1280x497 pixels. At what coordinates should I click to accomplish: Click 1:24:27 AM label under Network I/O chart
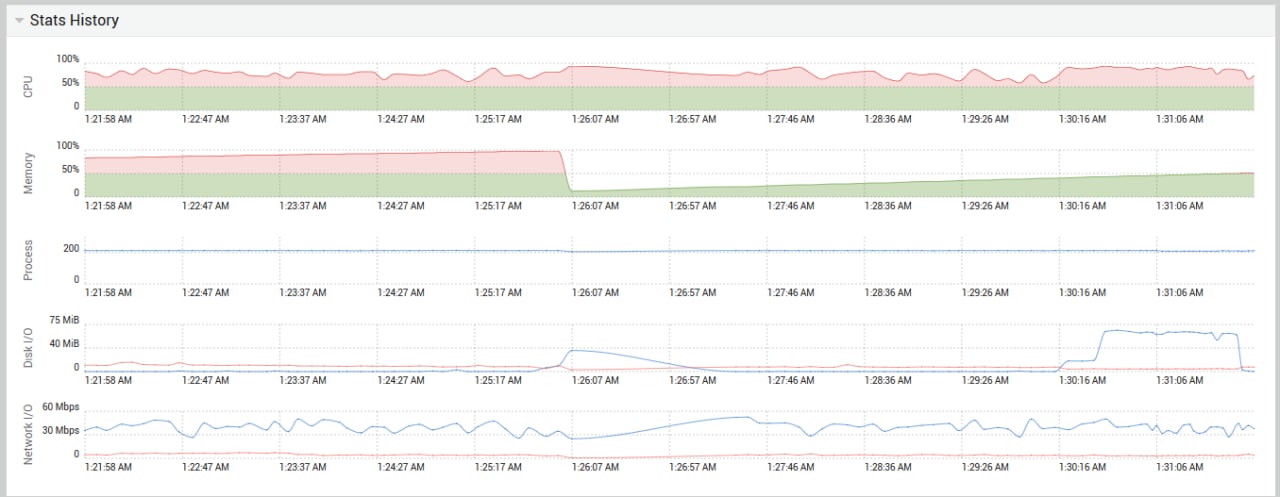pyautogui.click(x=401, y=467)
